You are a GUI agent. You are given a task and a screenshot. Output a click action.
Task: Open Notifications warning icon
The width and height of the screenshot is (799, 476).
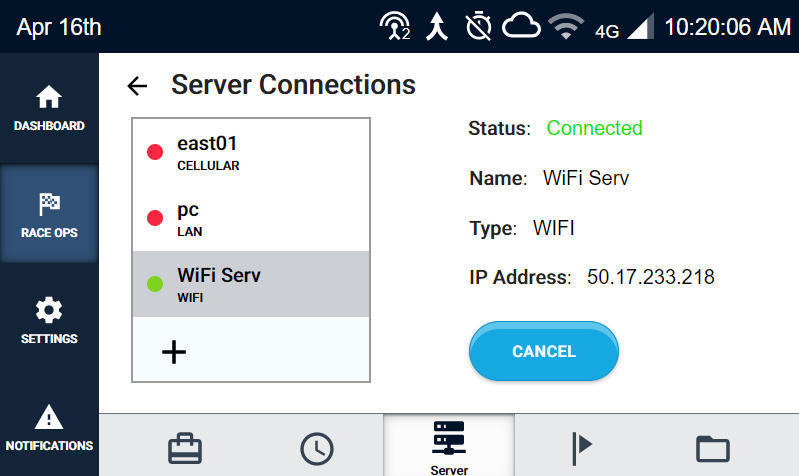point(49,427)
